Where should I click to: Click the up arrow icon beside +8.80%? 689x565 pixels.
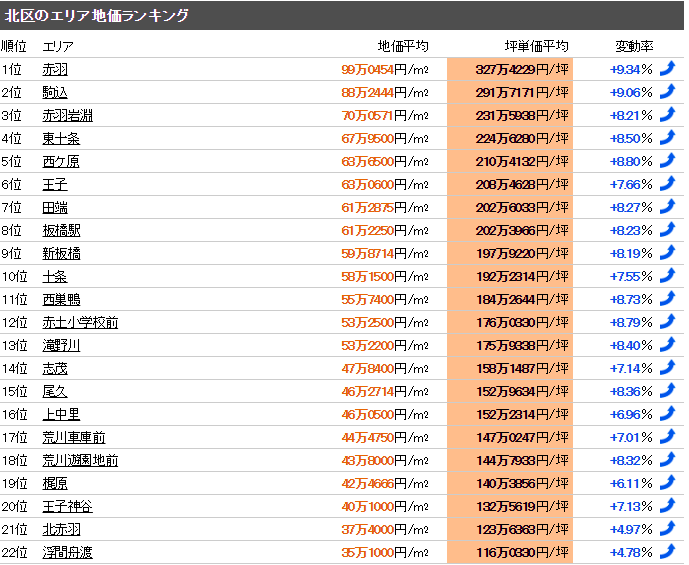667,161
